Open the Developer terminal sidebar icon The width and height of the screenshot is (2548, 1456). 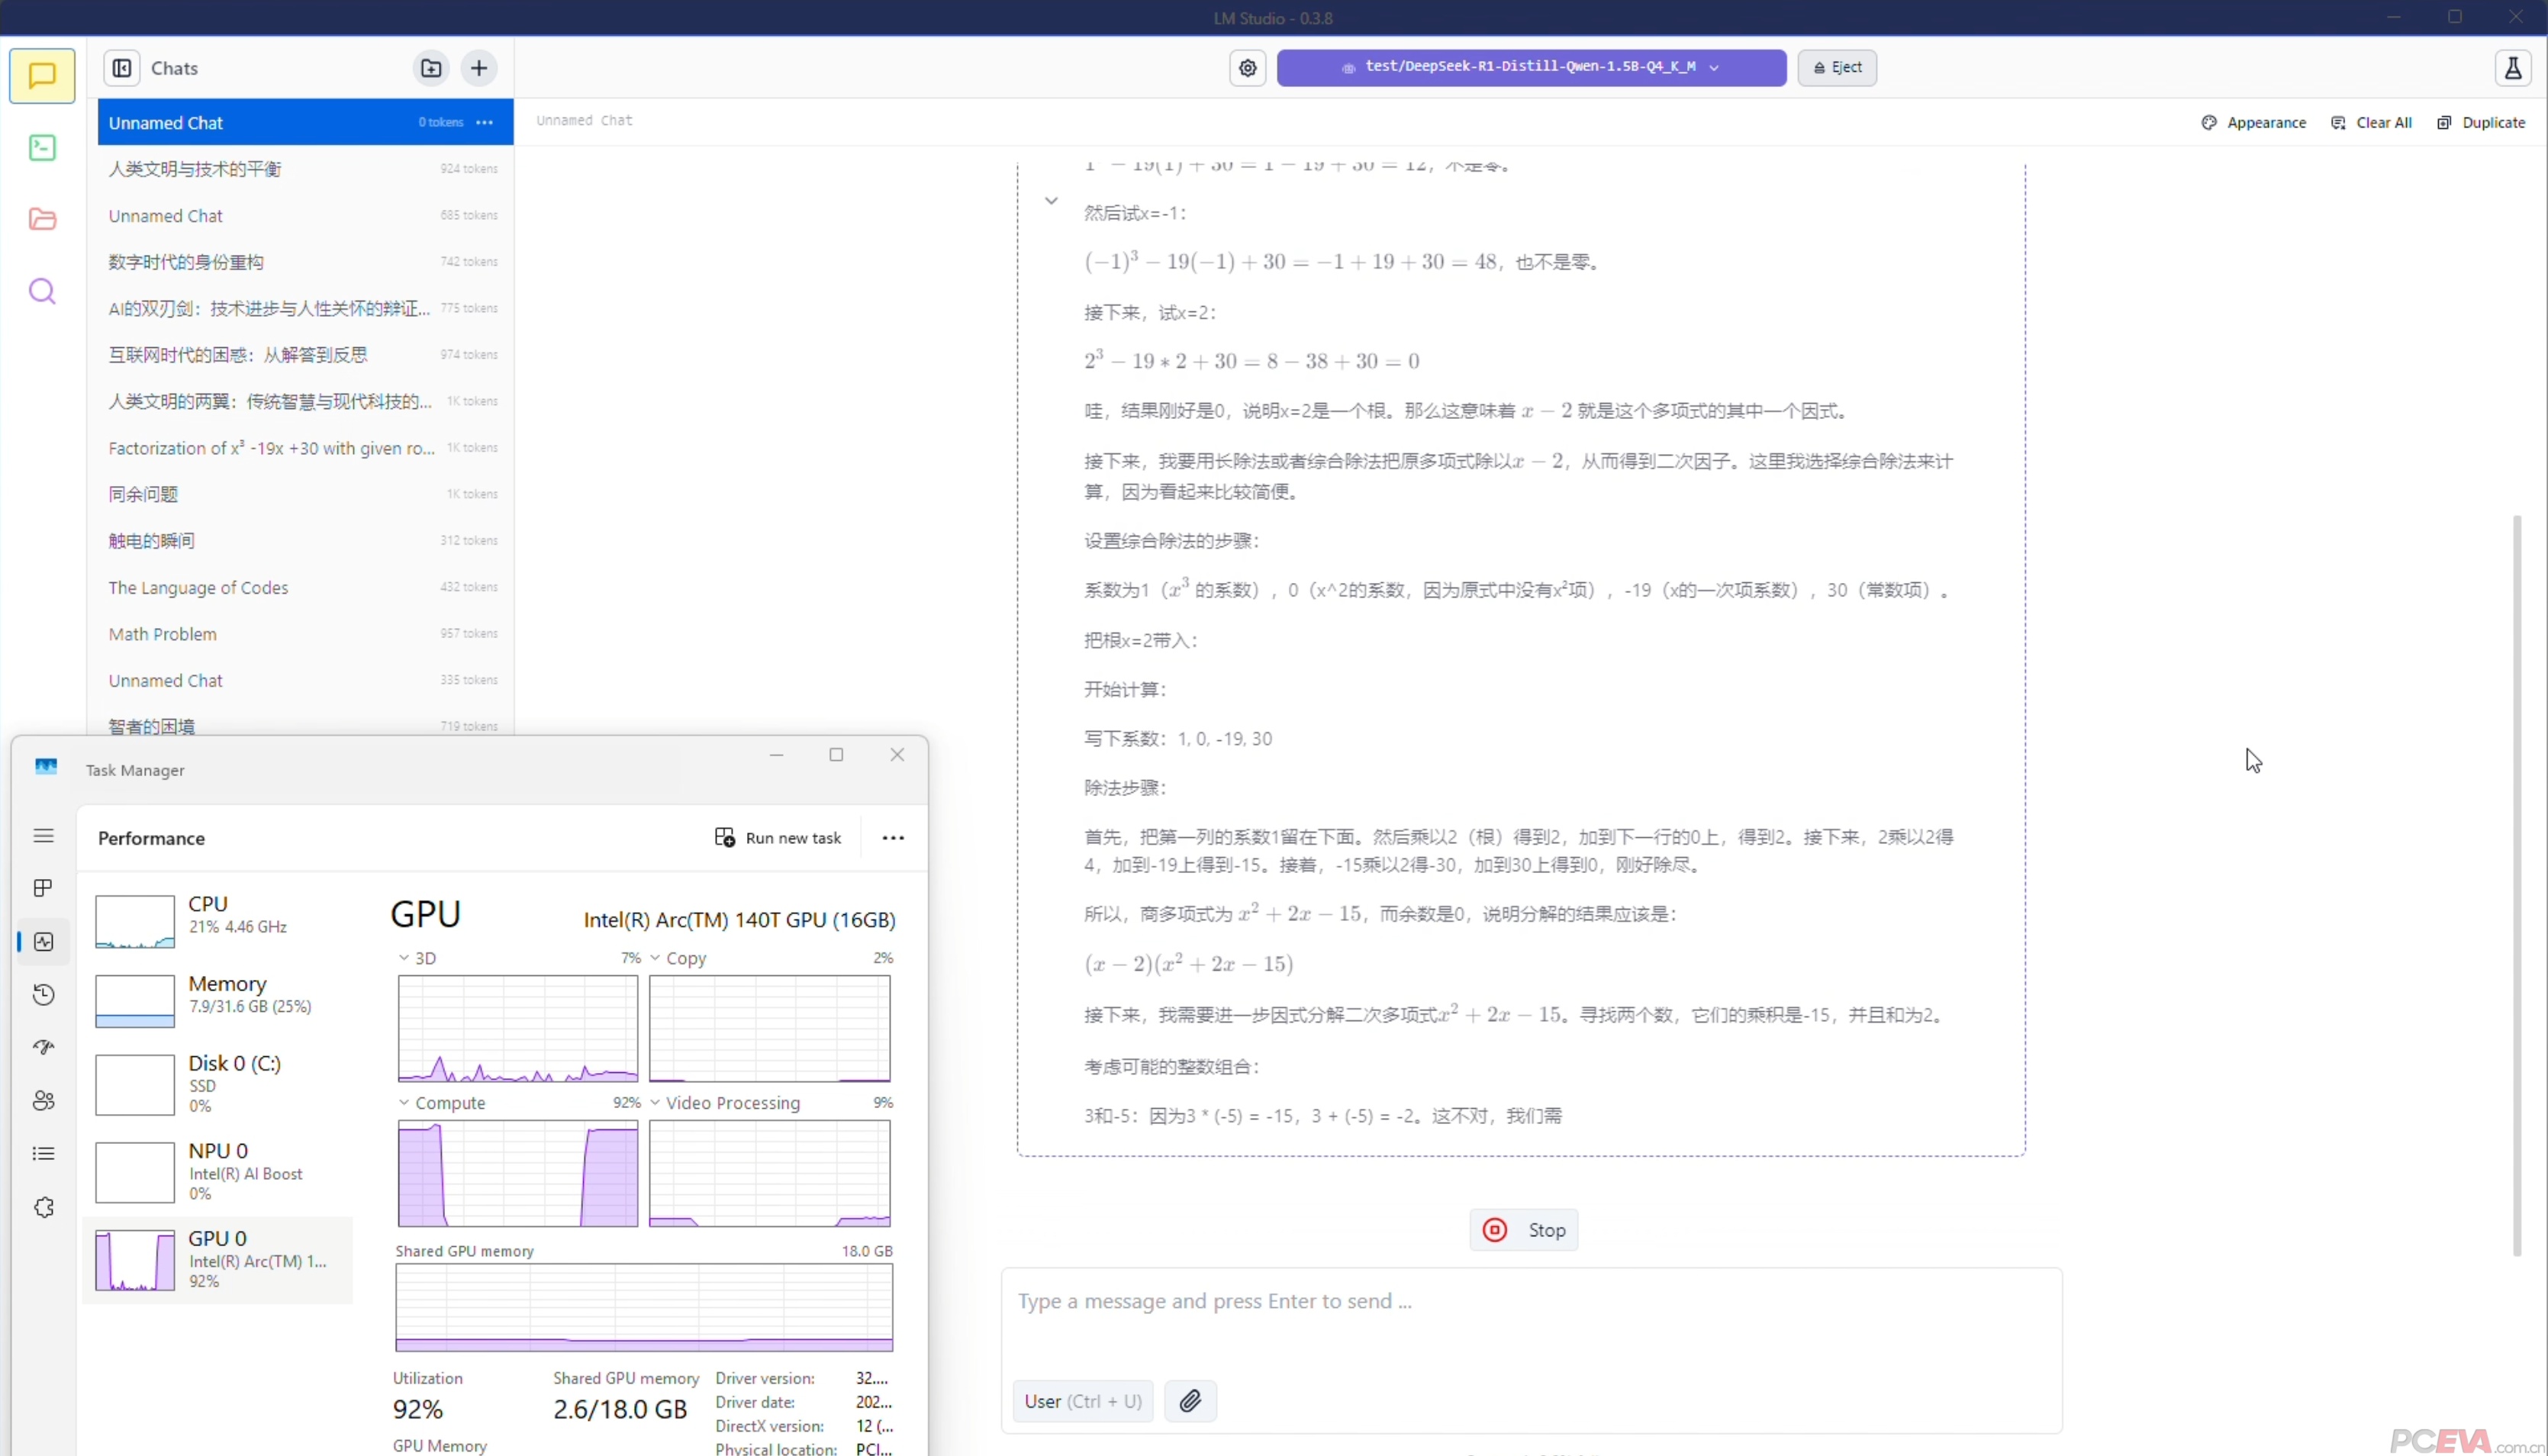pyautogui.click(x=42, y=148)
